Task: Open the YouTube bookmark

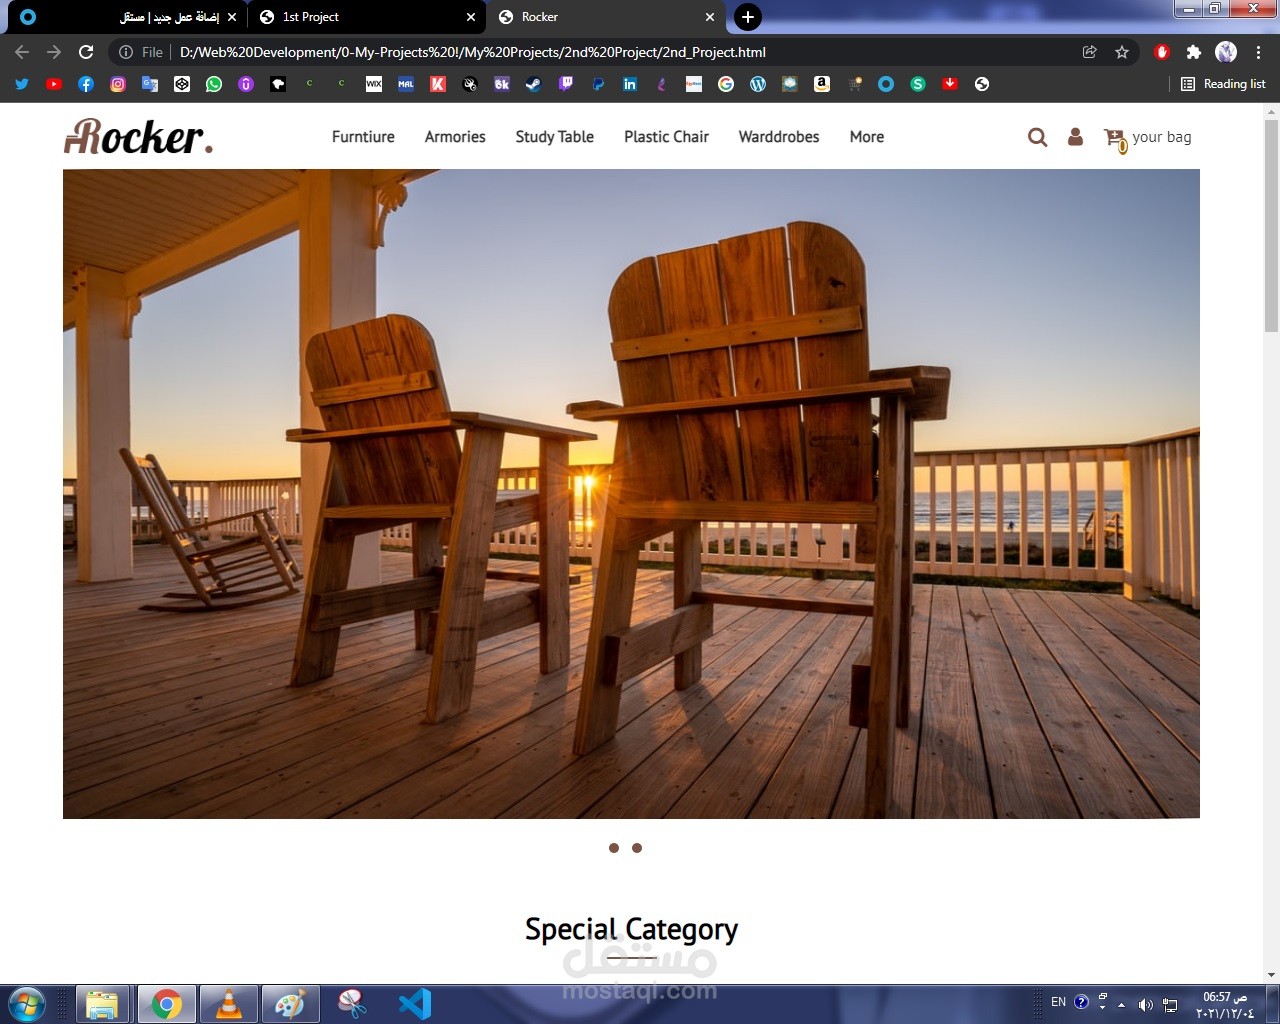Action: pyautogui.click(x=54, y=84)
